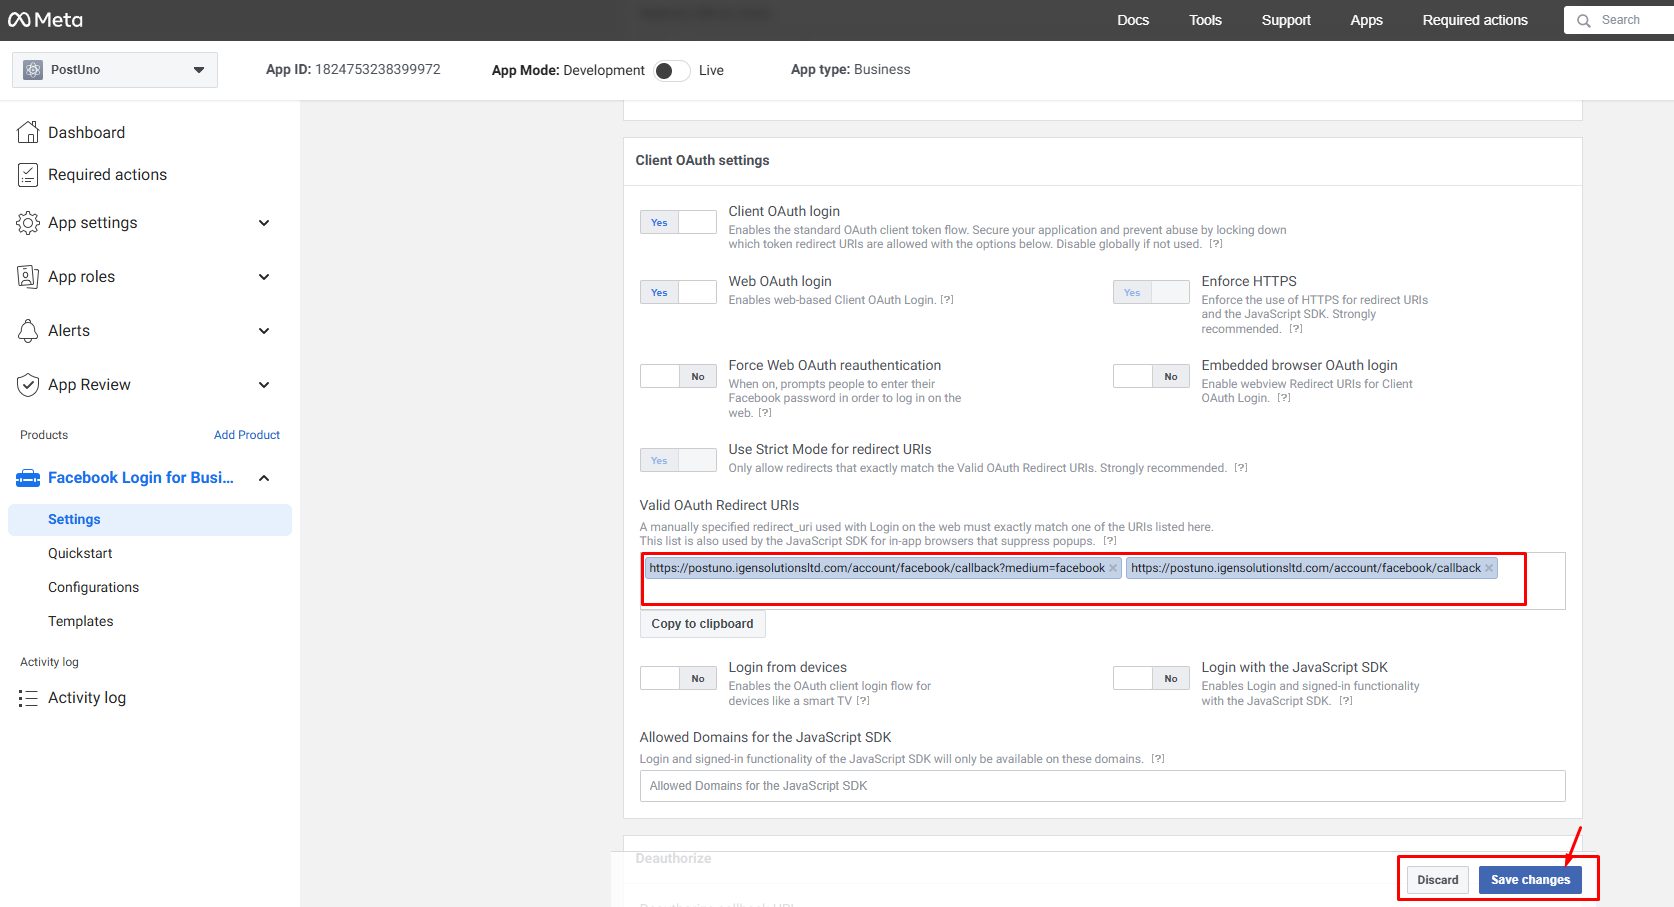Click the App settings gear icon

click(28, 223)
